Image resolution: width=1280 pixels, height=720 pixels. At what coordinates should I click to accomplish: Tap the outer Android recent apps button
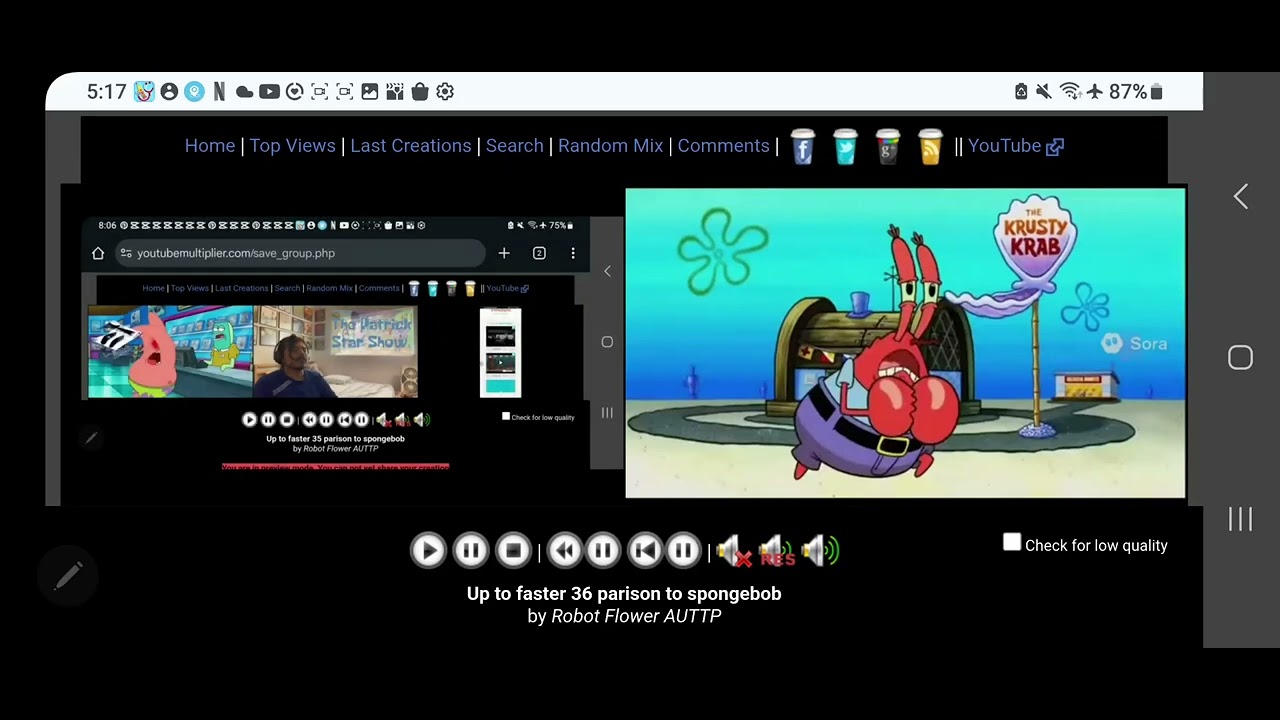1240,518
